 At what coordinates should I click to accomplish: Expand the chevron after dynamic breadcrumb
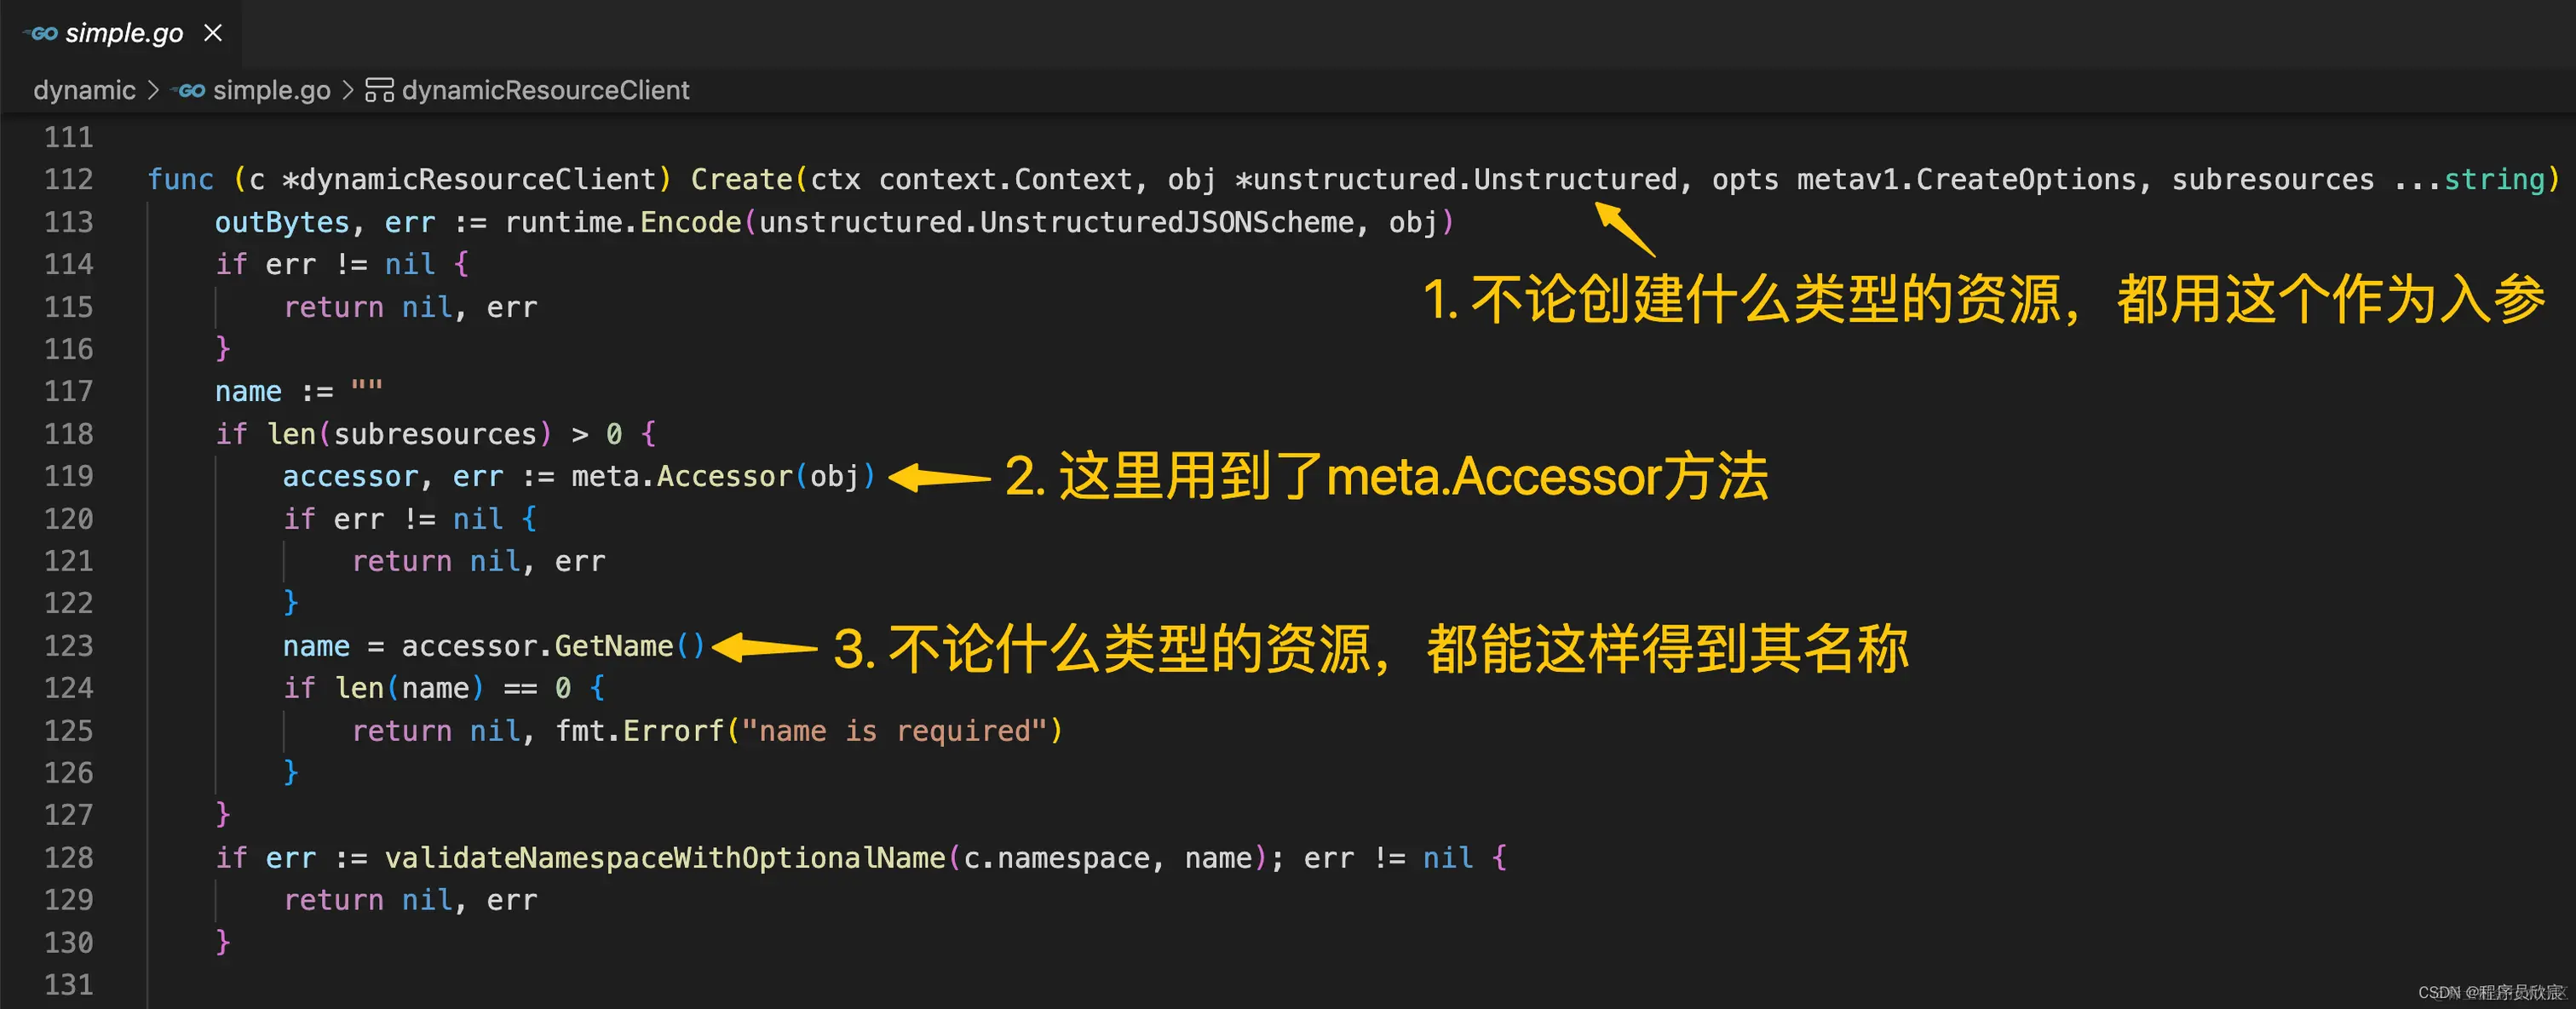point(153,90)
